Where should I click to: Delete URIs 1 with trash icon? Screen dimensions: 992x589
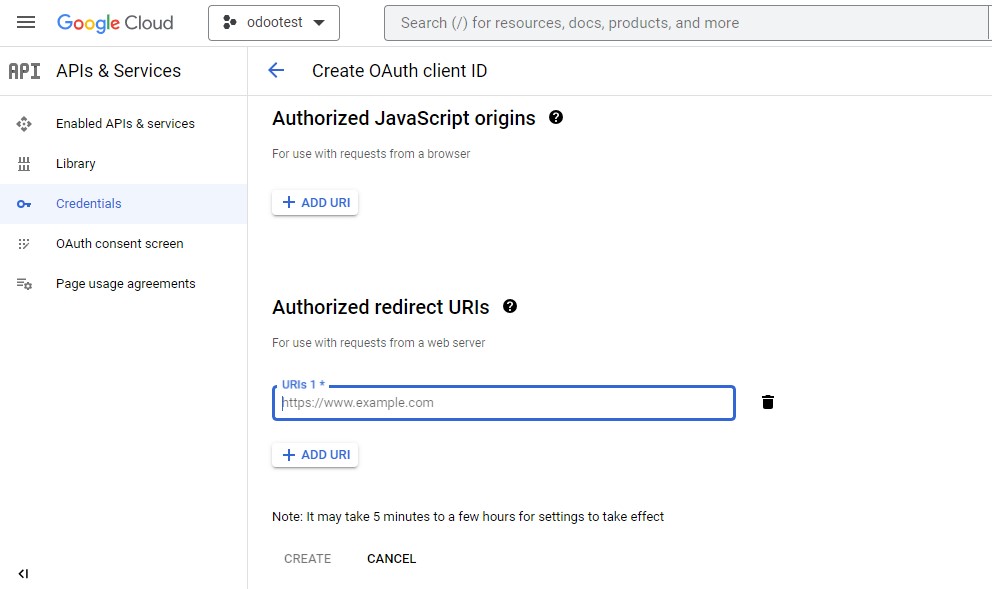coord(767,402)
